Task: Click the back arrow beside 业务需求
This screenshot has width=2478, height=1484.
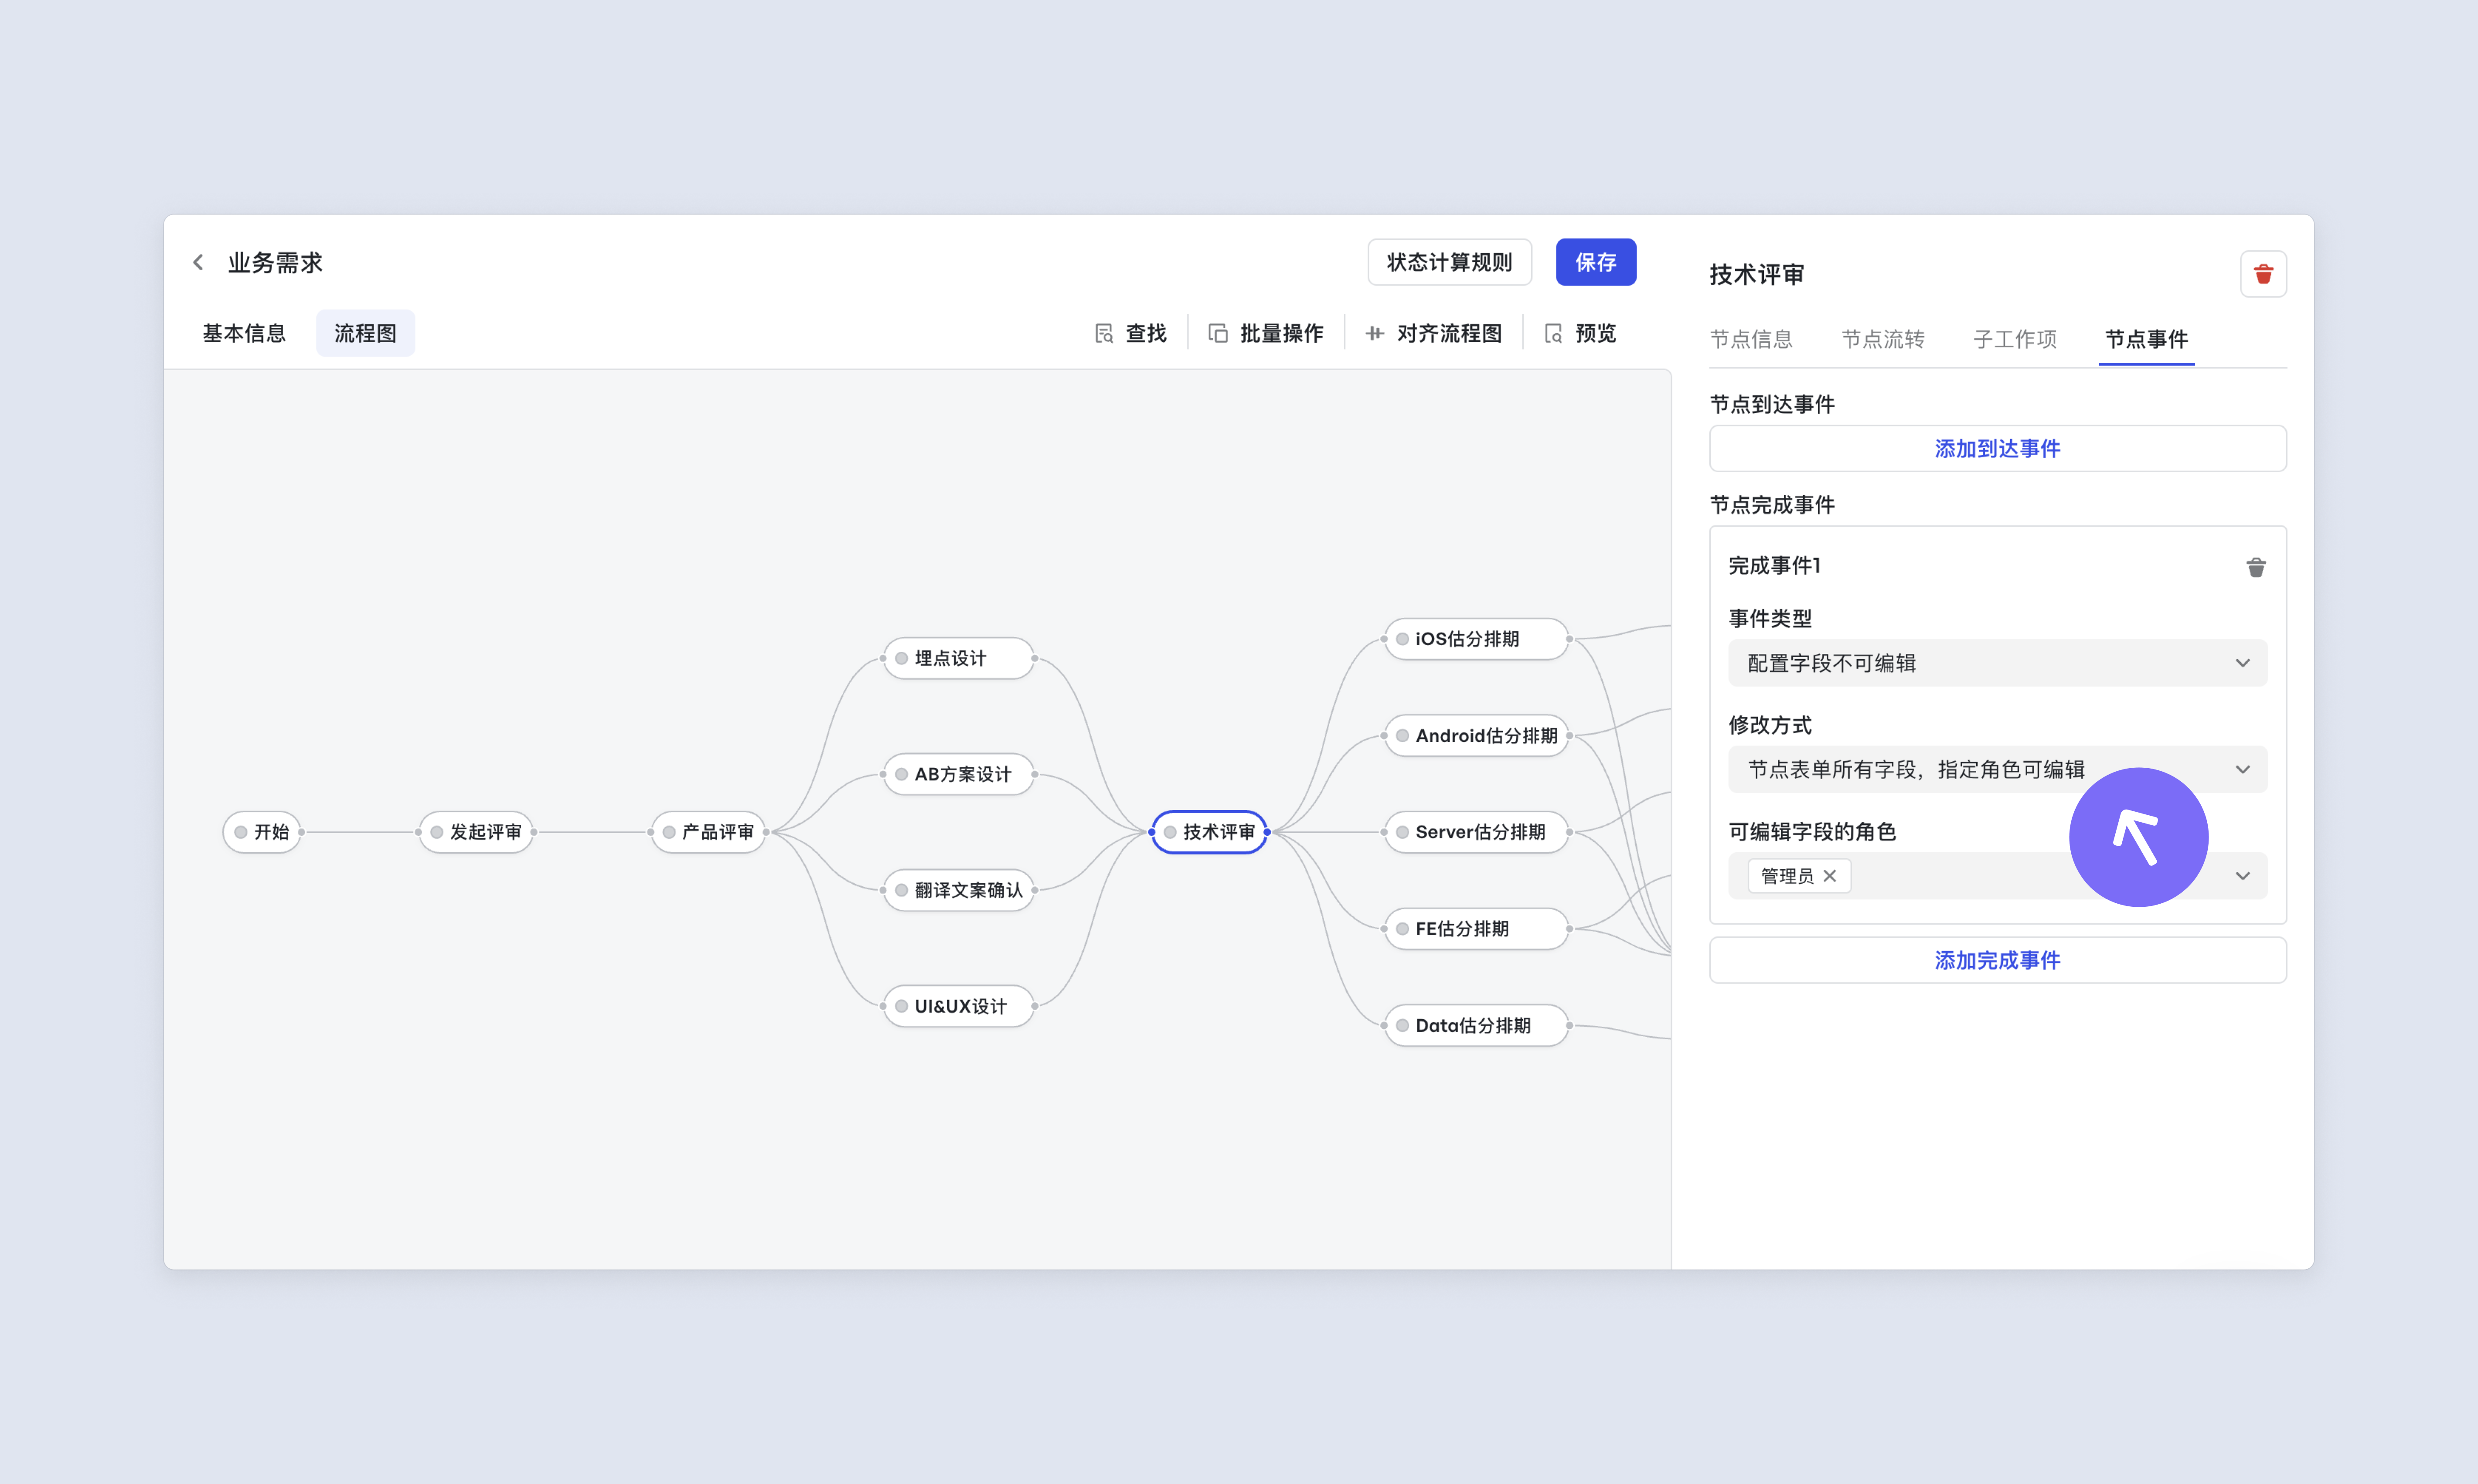Action: pos(198,262)
